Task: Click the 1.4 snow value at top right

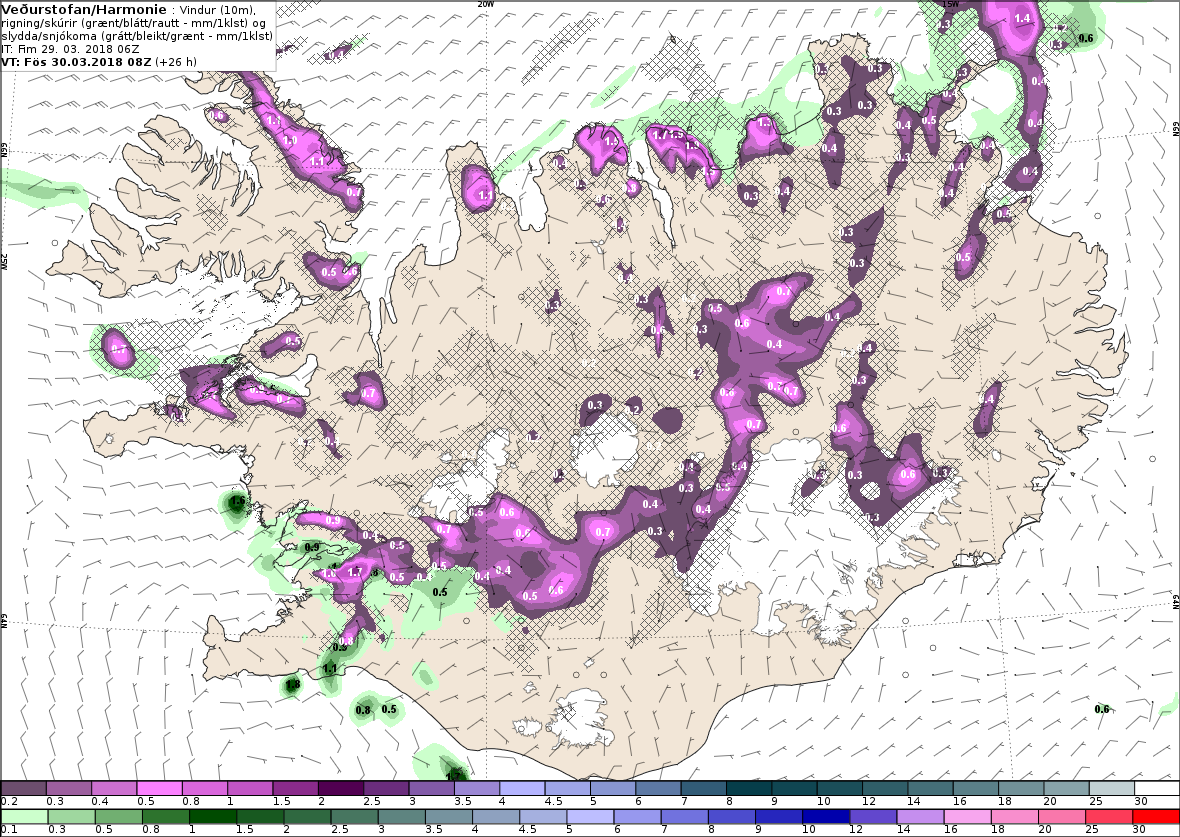Action: [1022, 18]
